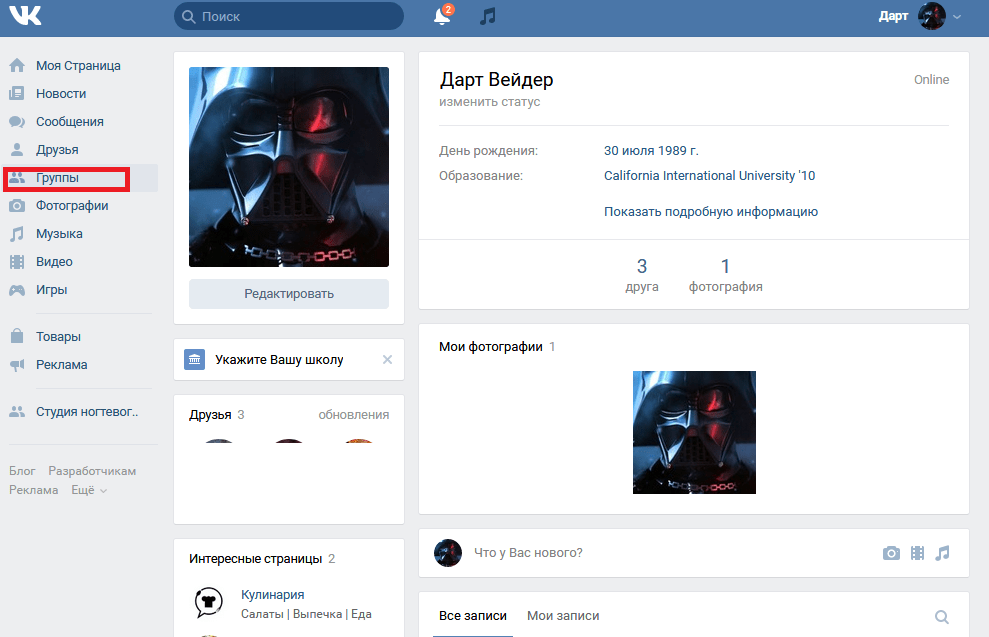
Task: Open Сообщения in the left menu
Action: pos(70,122)
